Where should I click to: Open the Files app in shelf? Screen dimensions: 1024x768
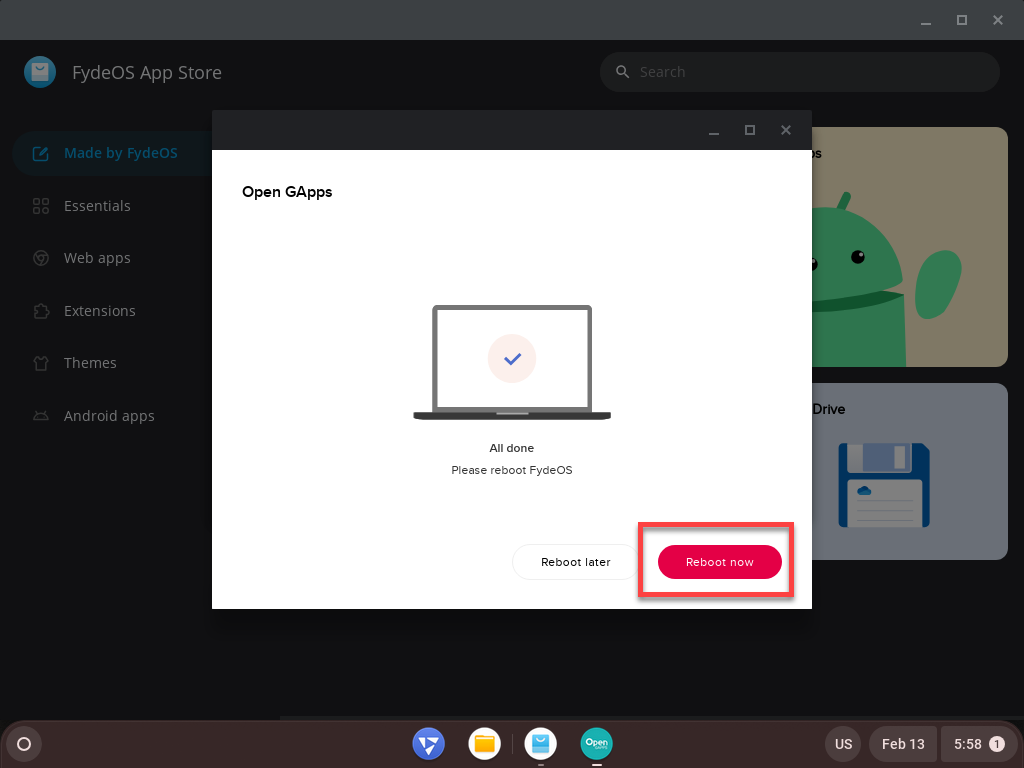click(x=485, y=744)
